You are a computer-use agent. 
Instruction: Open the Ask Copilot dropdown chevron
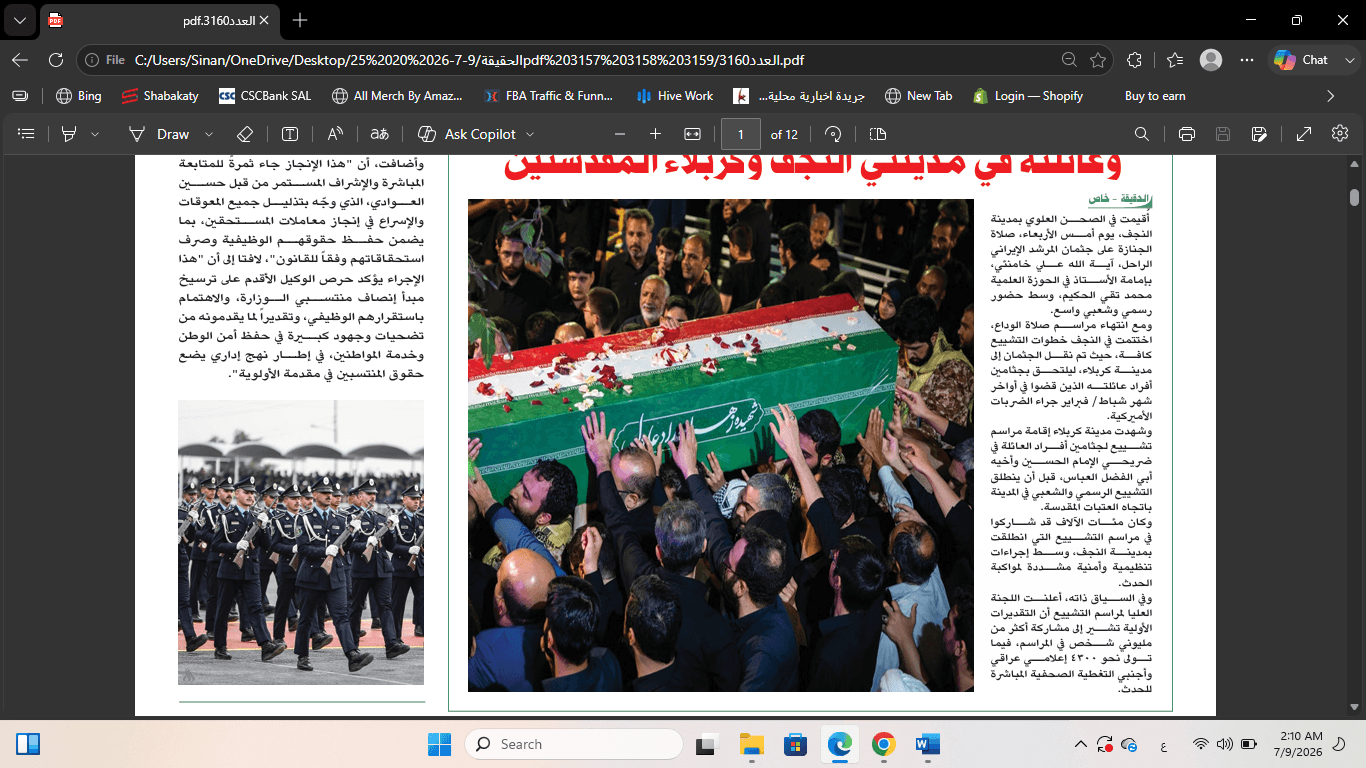[x=530, y=134]
